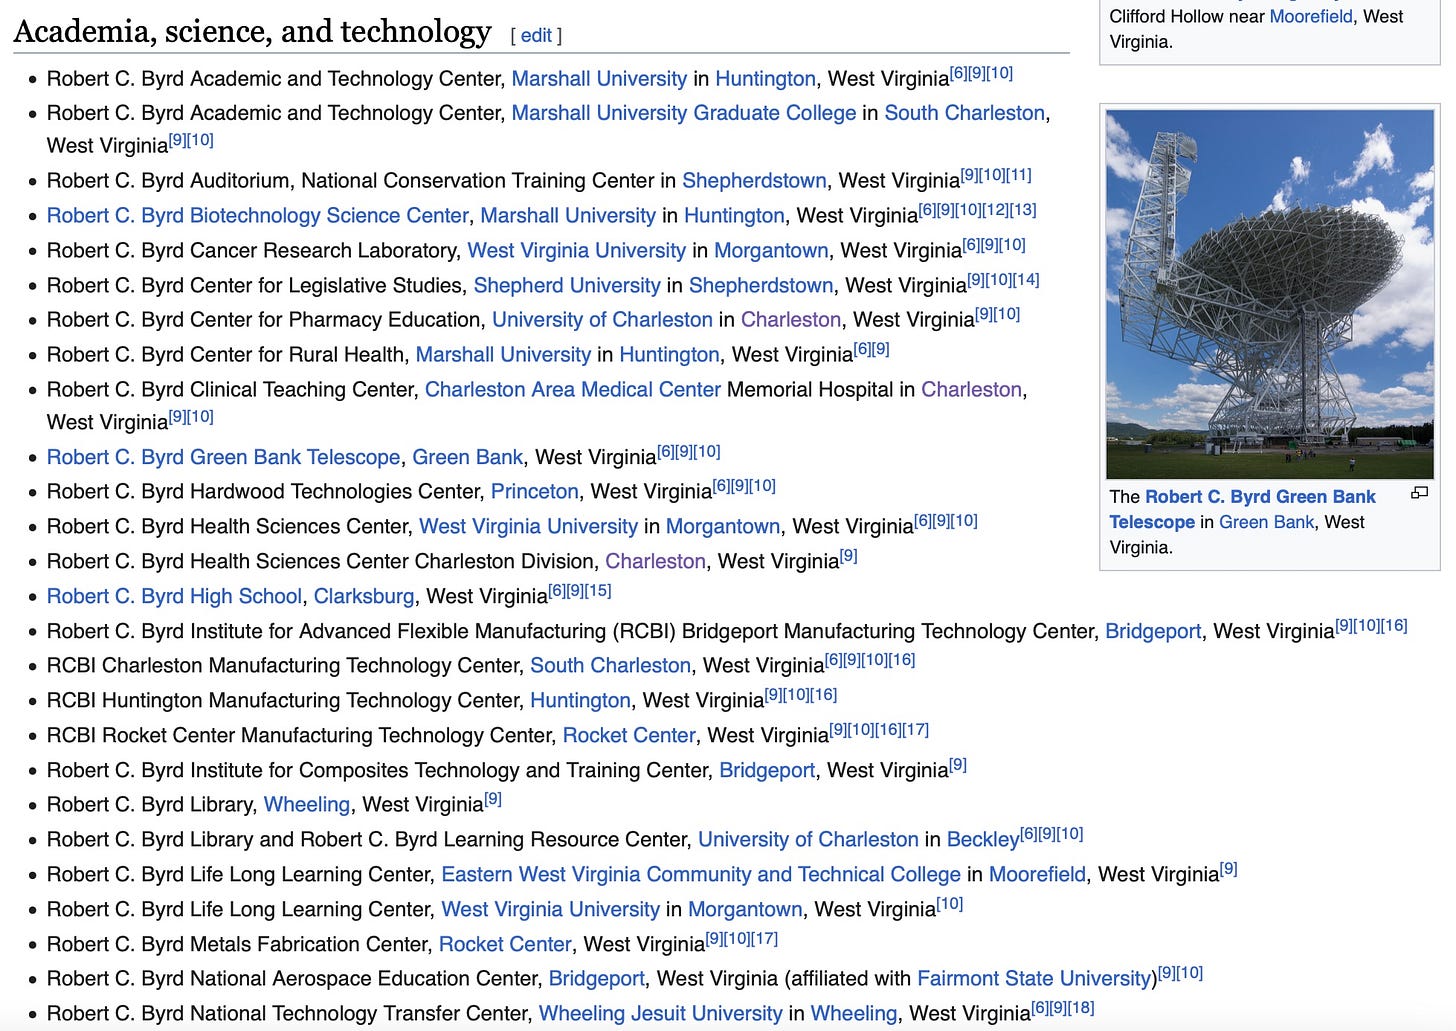
Task: Click citation [12] in Biotechnology Science Center row
Action: [996, 210]
